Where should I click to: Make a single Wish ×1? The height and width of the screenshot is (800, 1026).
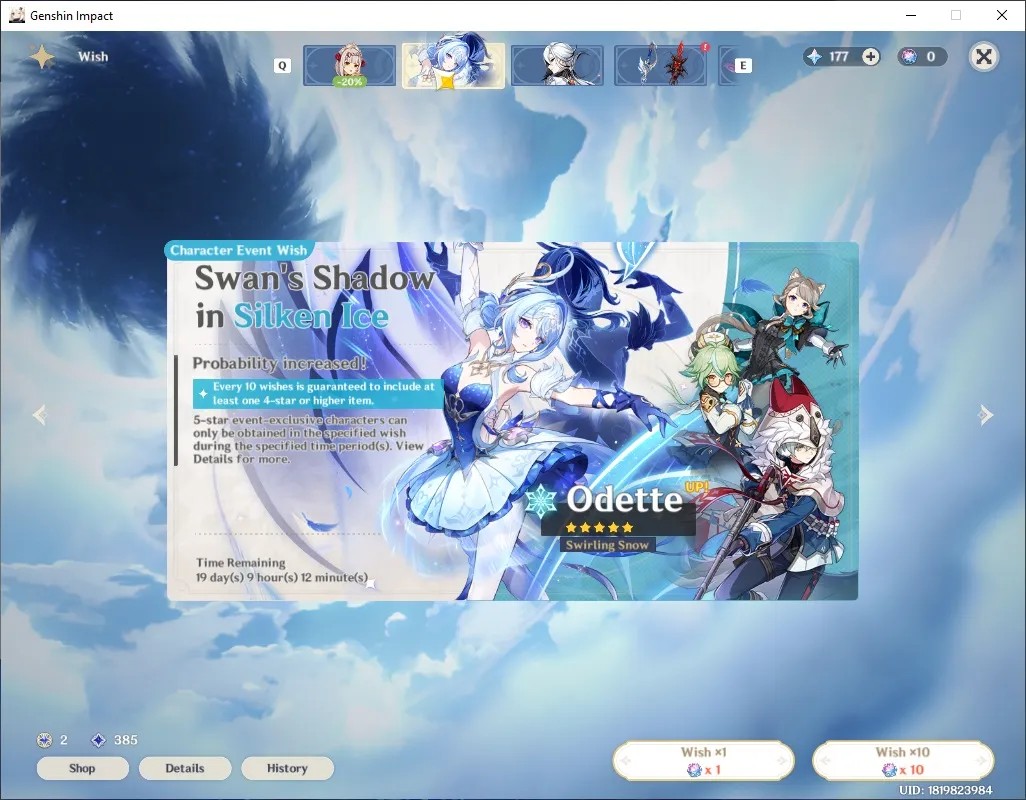703,761
